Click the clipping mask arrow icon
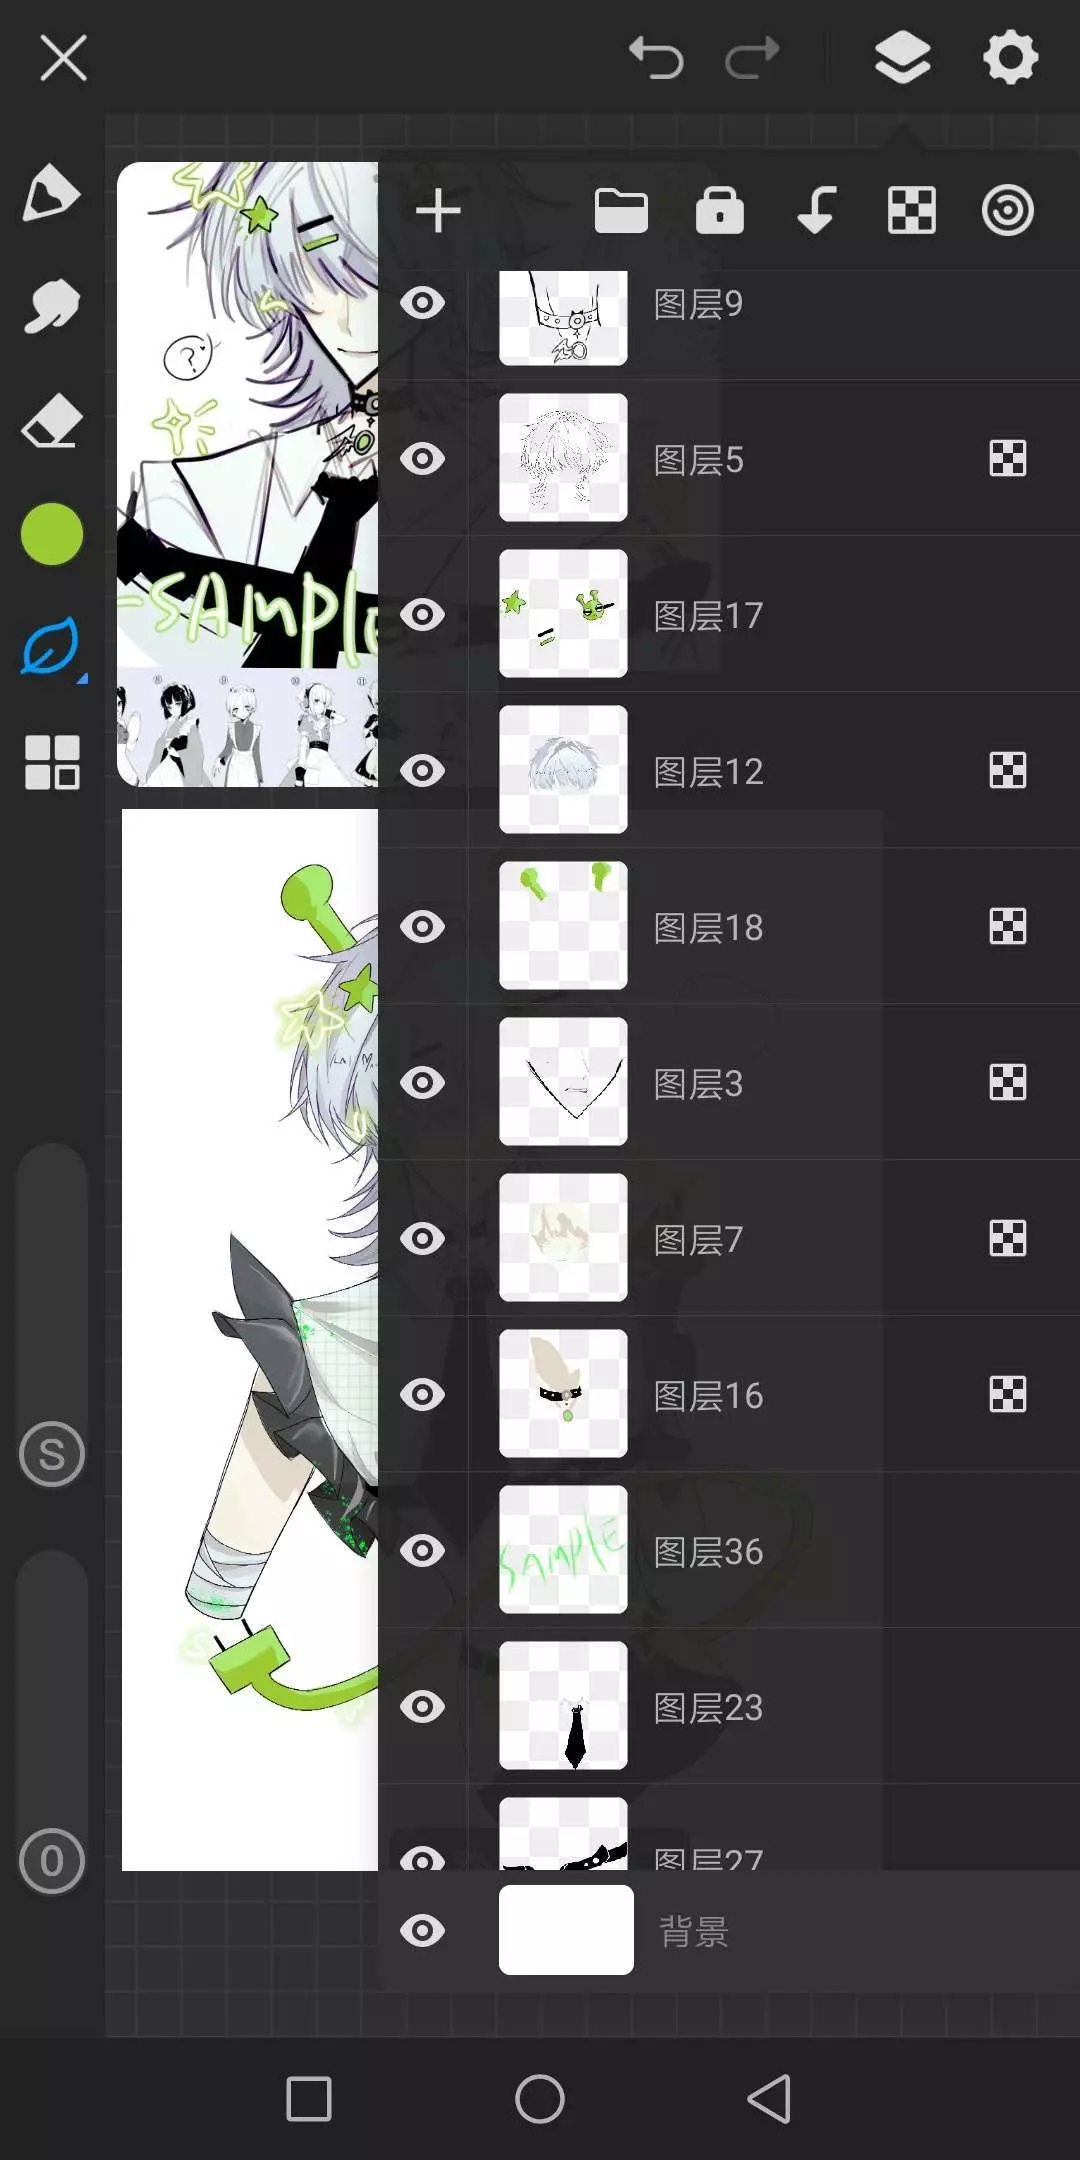 (x=816, y=211)
